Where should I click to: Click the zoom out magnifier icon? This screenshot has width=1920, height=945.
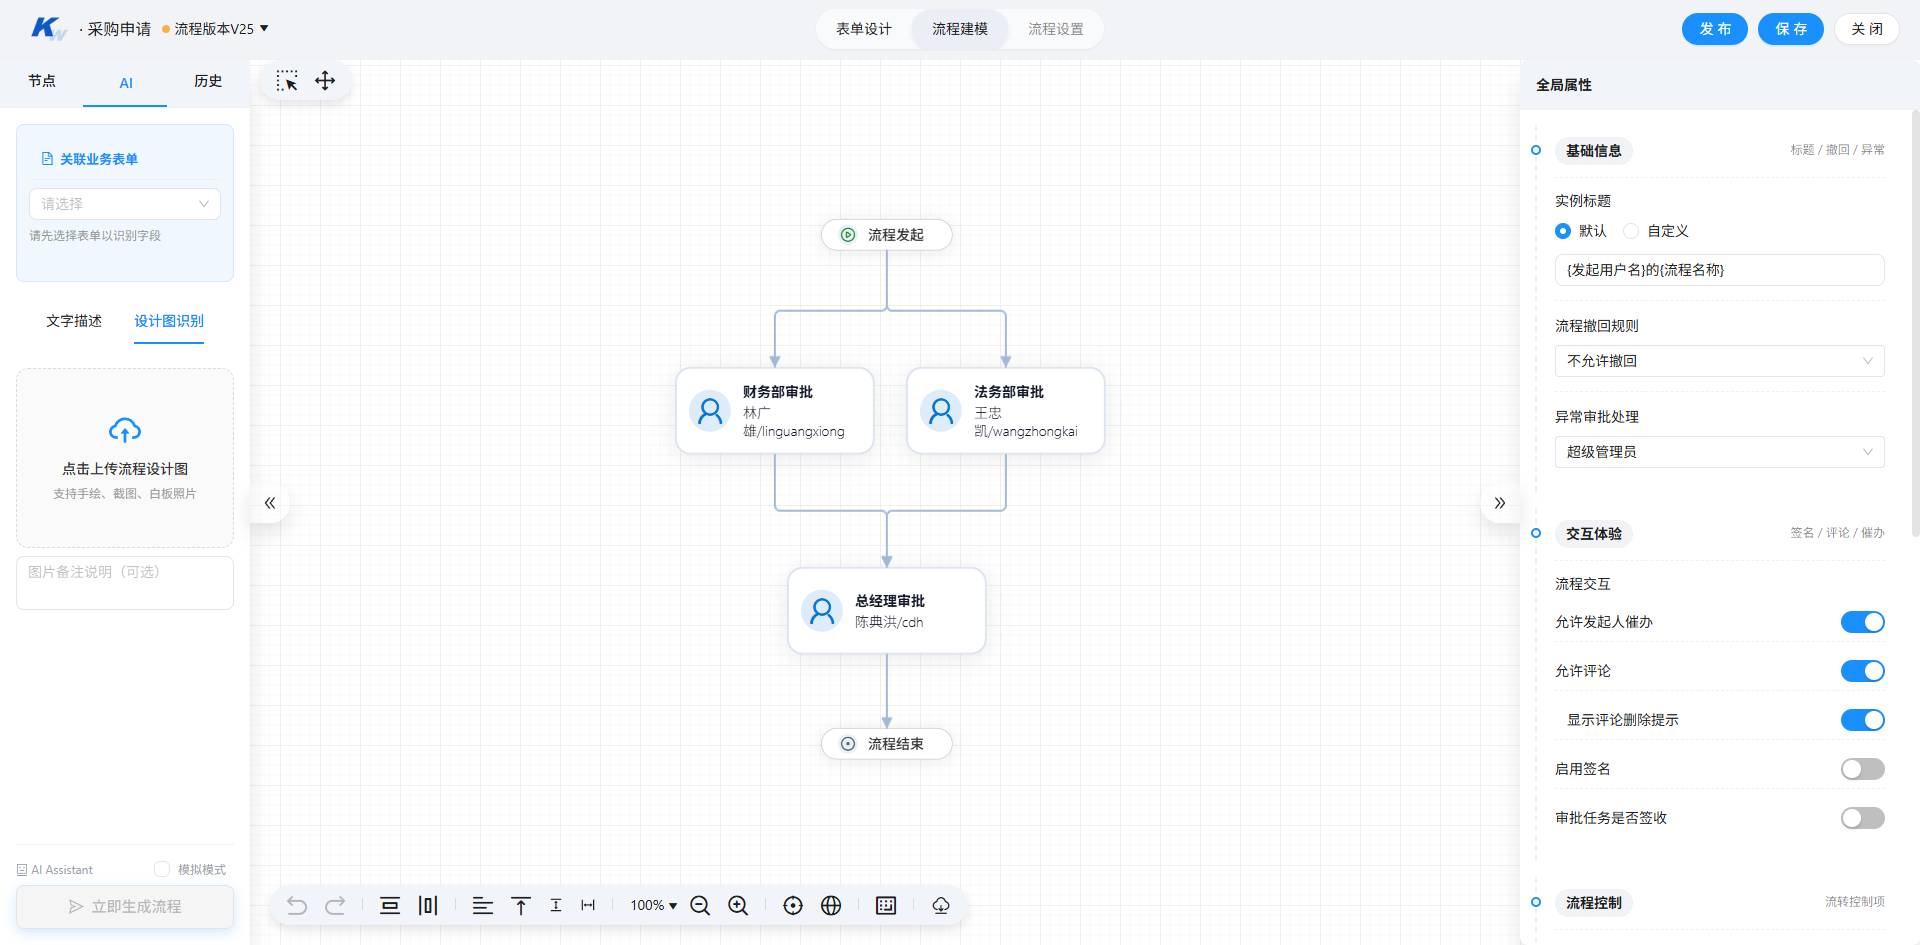[x=700, y=906]
